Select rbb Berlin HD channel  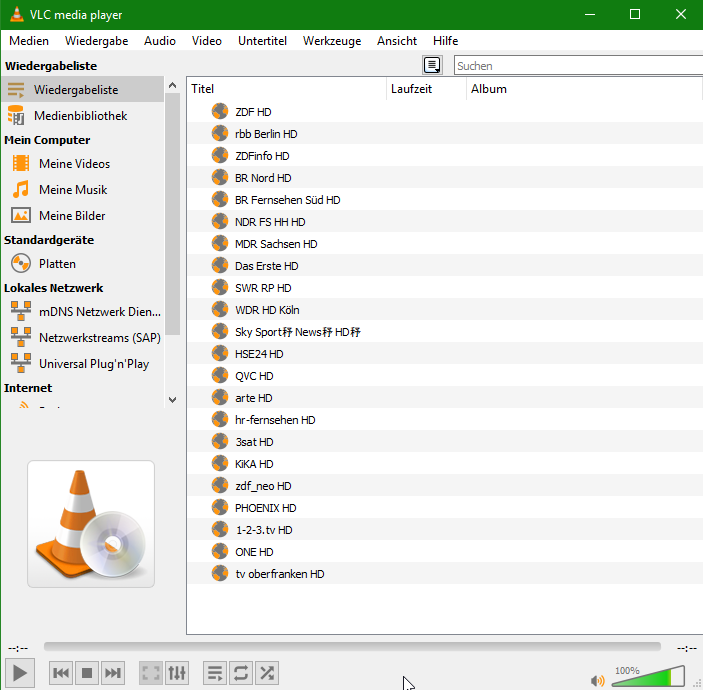click(266, 134)
